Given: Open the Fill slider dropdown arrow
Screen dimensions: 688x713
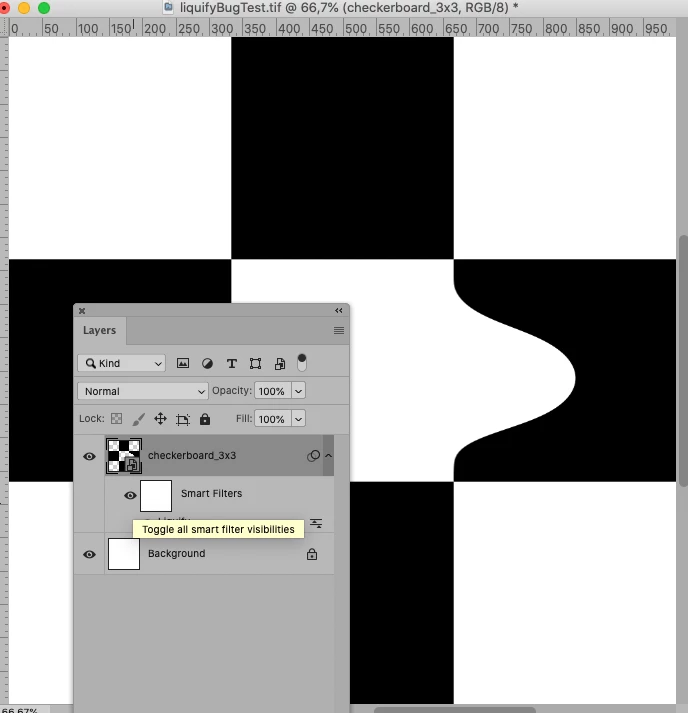Looking at the screenshot, I should click(x=298, y=419).
